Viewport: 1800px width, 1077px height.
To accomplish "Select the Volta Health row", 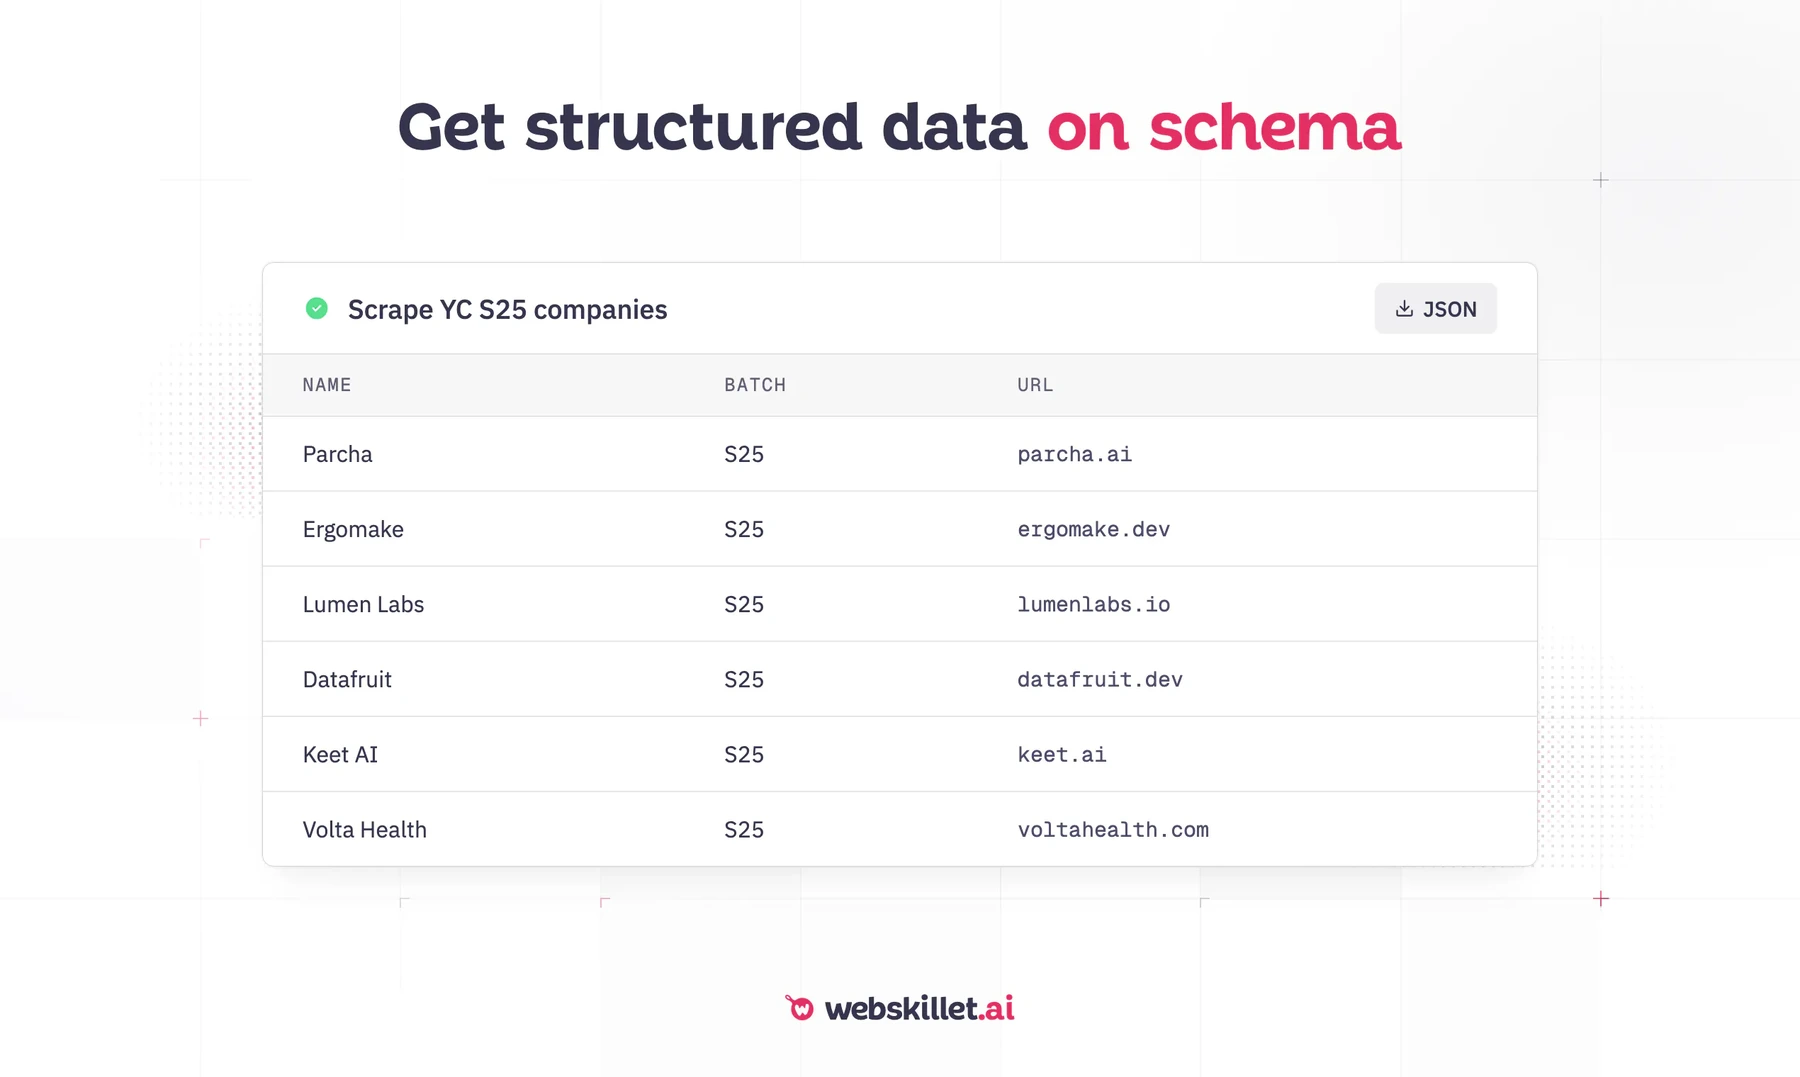I will (899, 829).
